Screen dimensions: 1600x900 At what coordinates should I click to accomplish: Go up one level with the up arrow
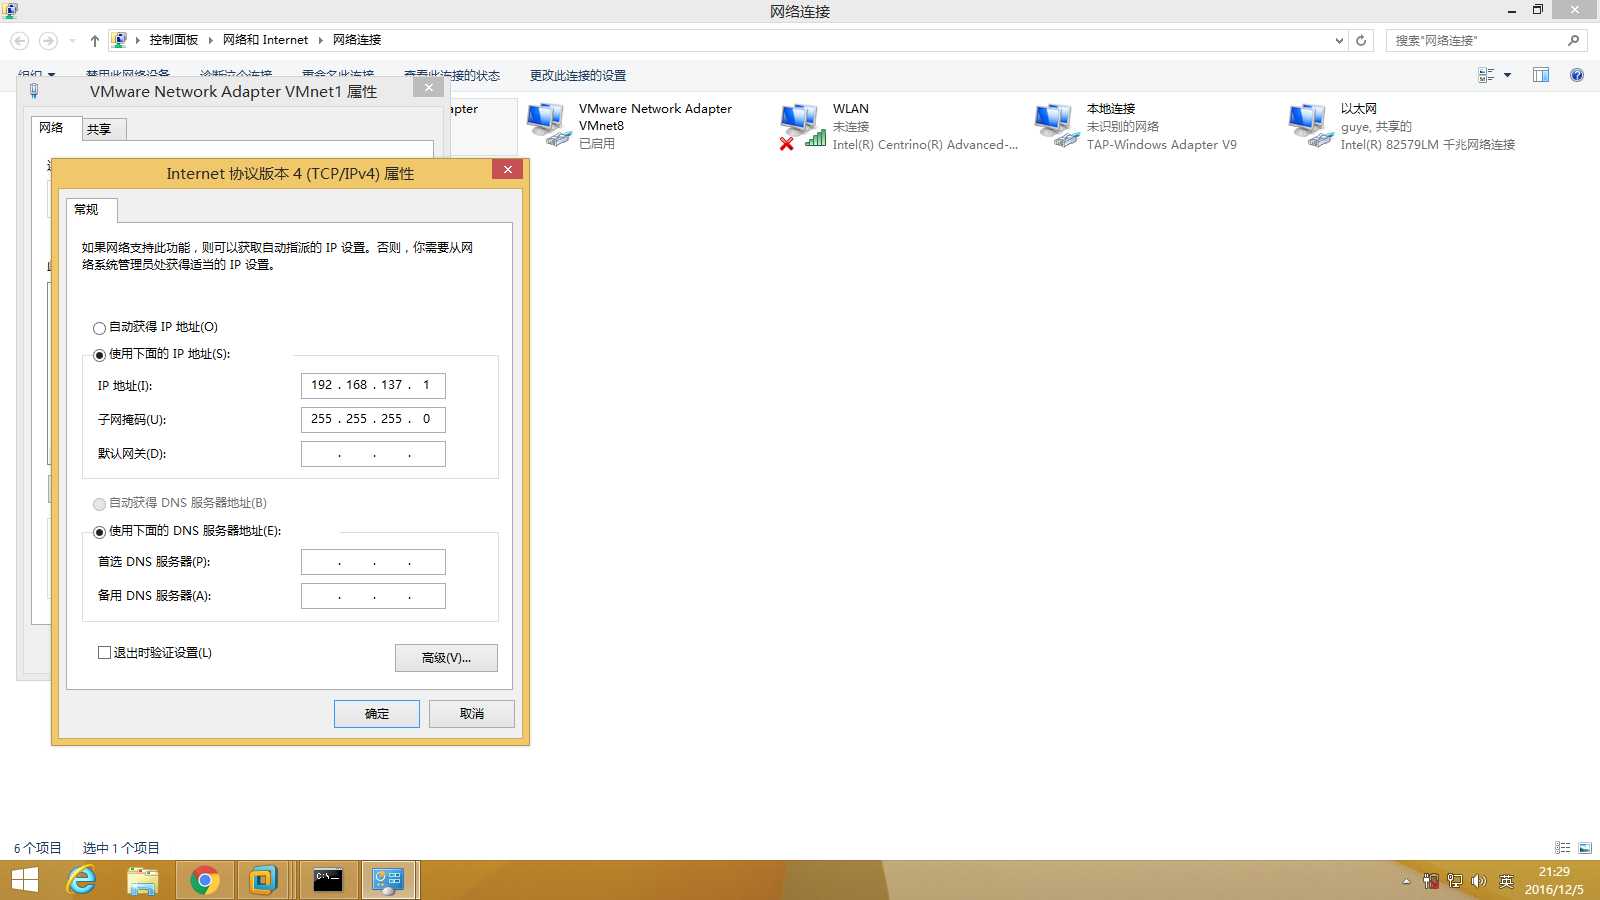(94, 41)
